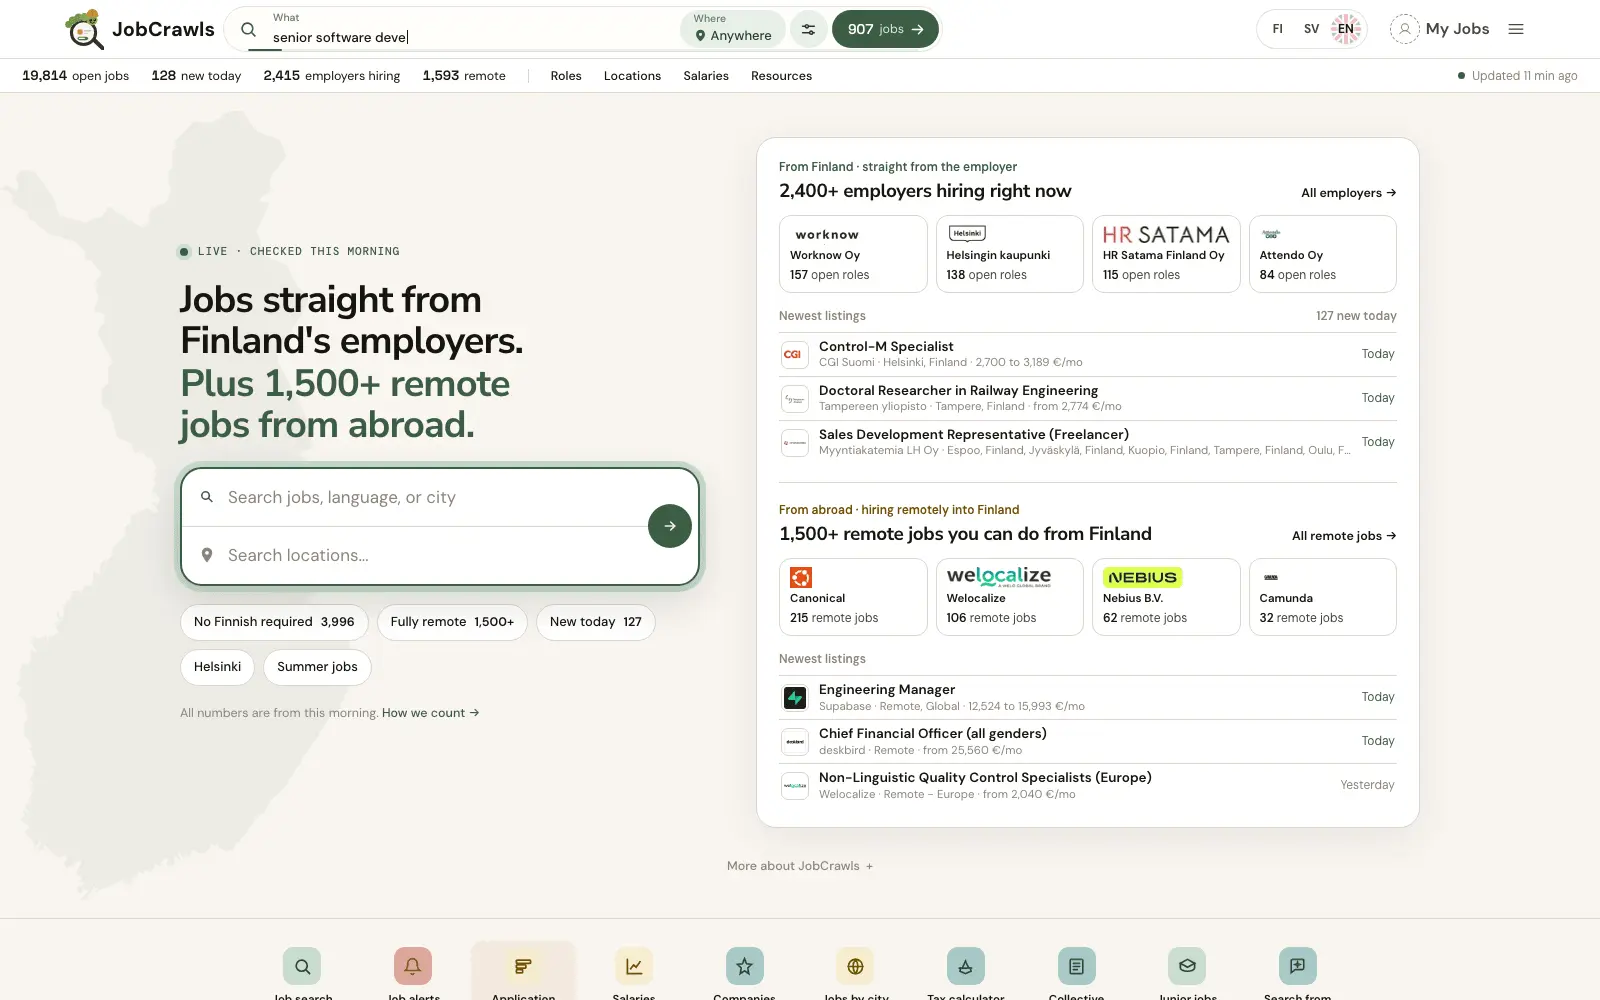Click the green arrow search submit button

pos(670,526)
